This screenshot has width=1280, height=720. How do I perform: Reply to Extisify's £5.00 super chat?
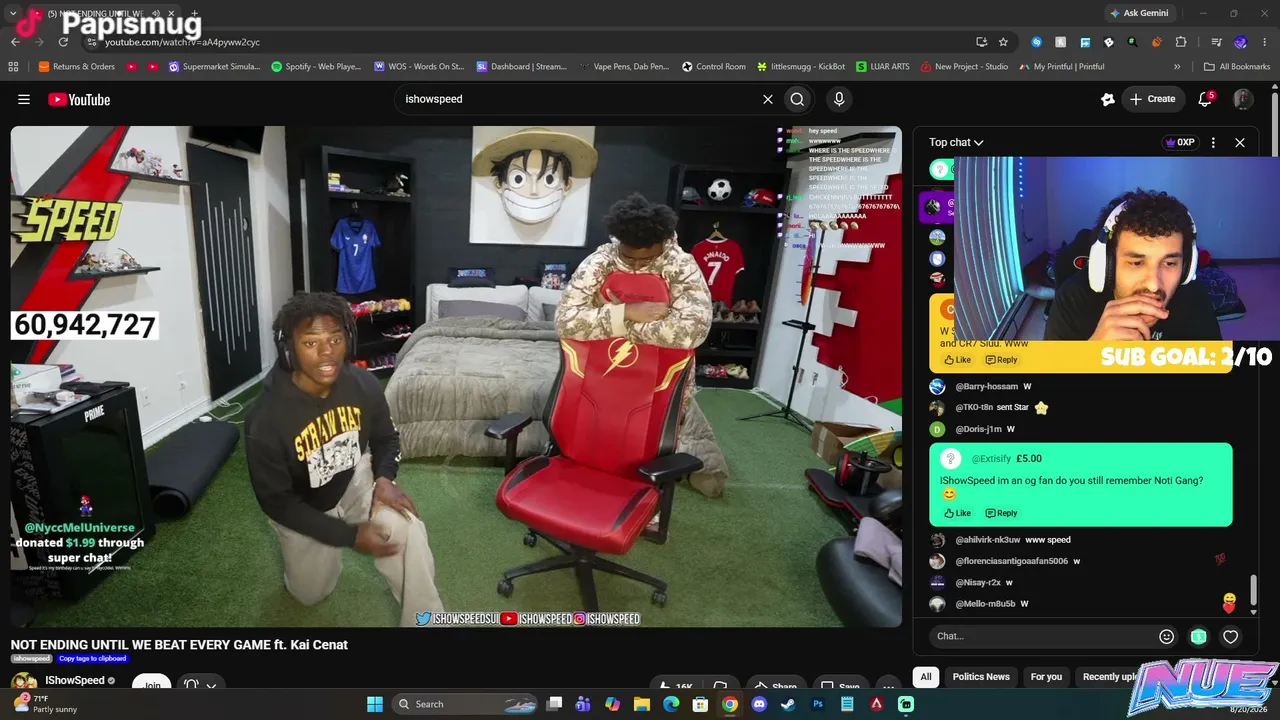tap(1001, 513)
